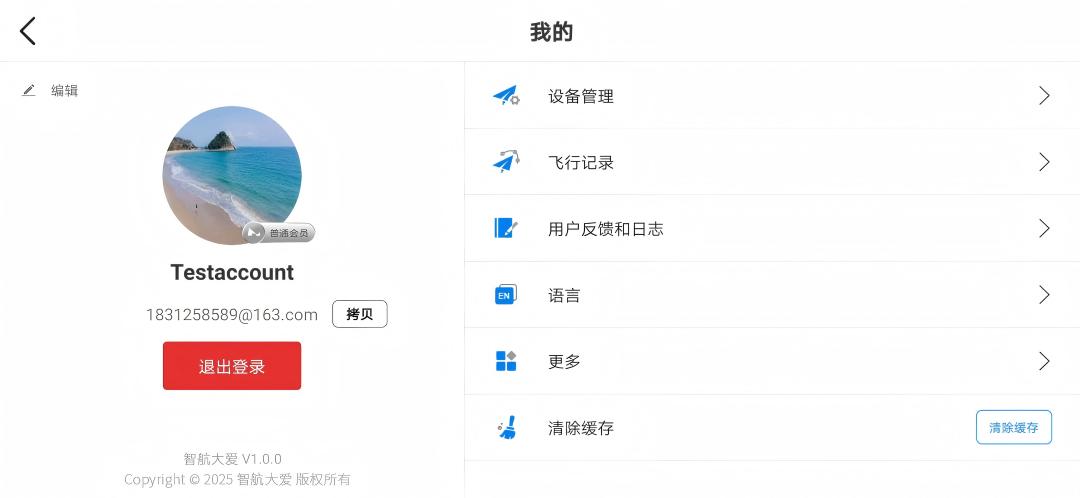Expand the 更多 row chevron

tap(1044, 361)
